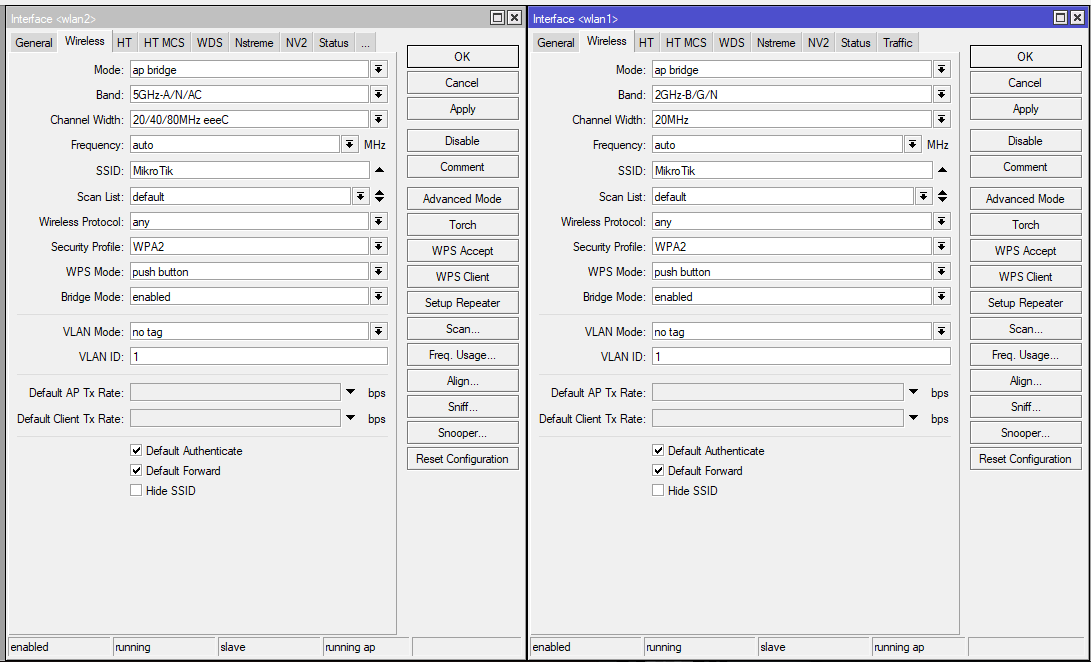Click the Scan List up/down arrows in wlan2
This screenshot has height=662, width=1091.
379,197
